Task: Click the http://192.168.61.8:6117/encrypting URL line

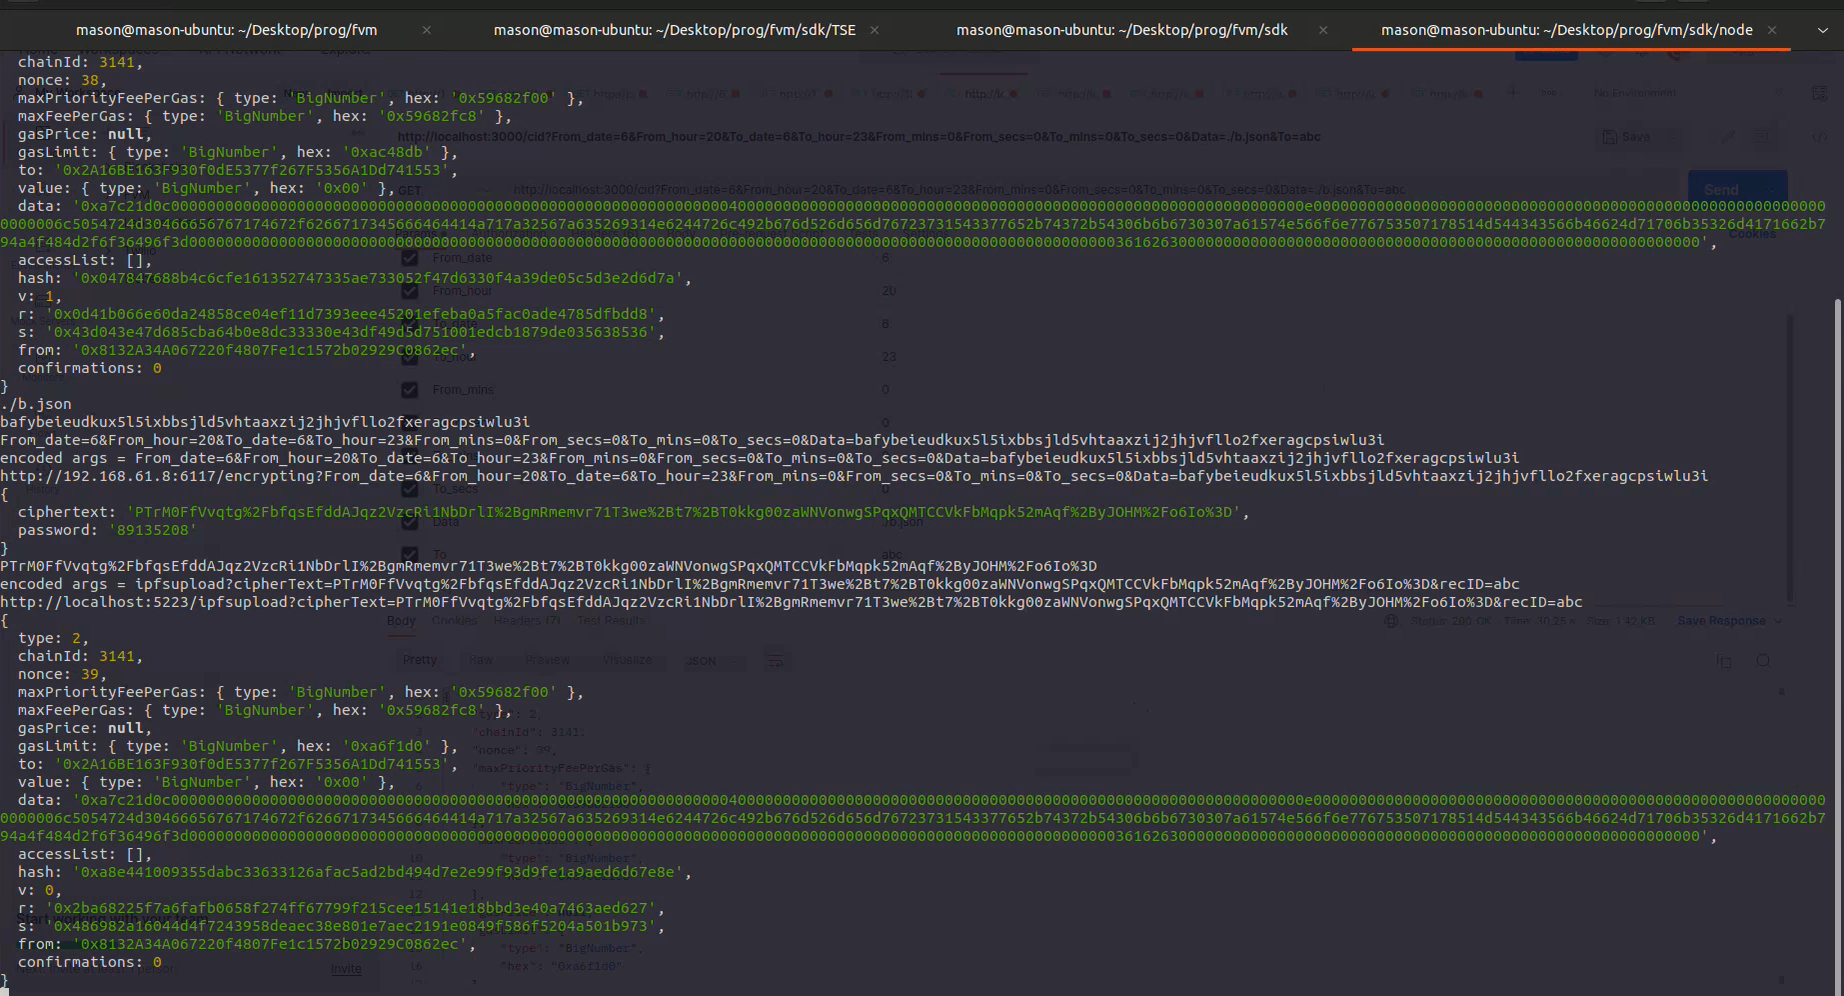Action: pos(854,476)
